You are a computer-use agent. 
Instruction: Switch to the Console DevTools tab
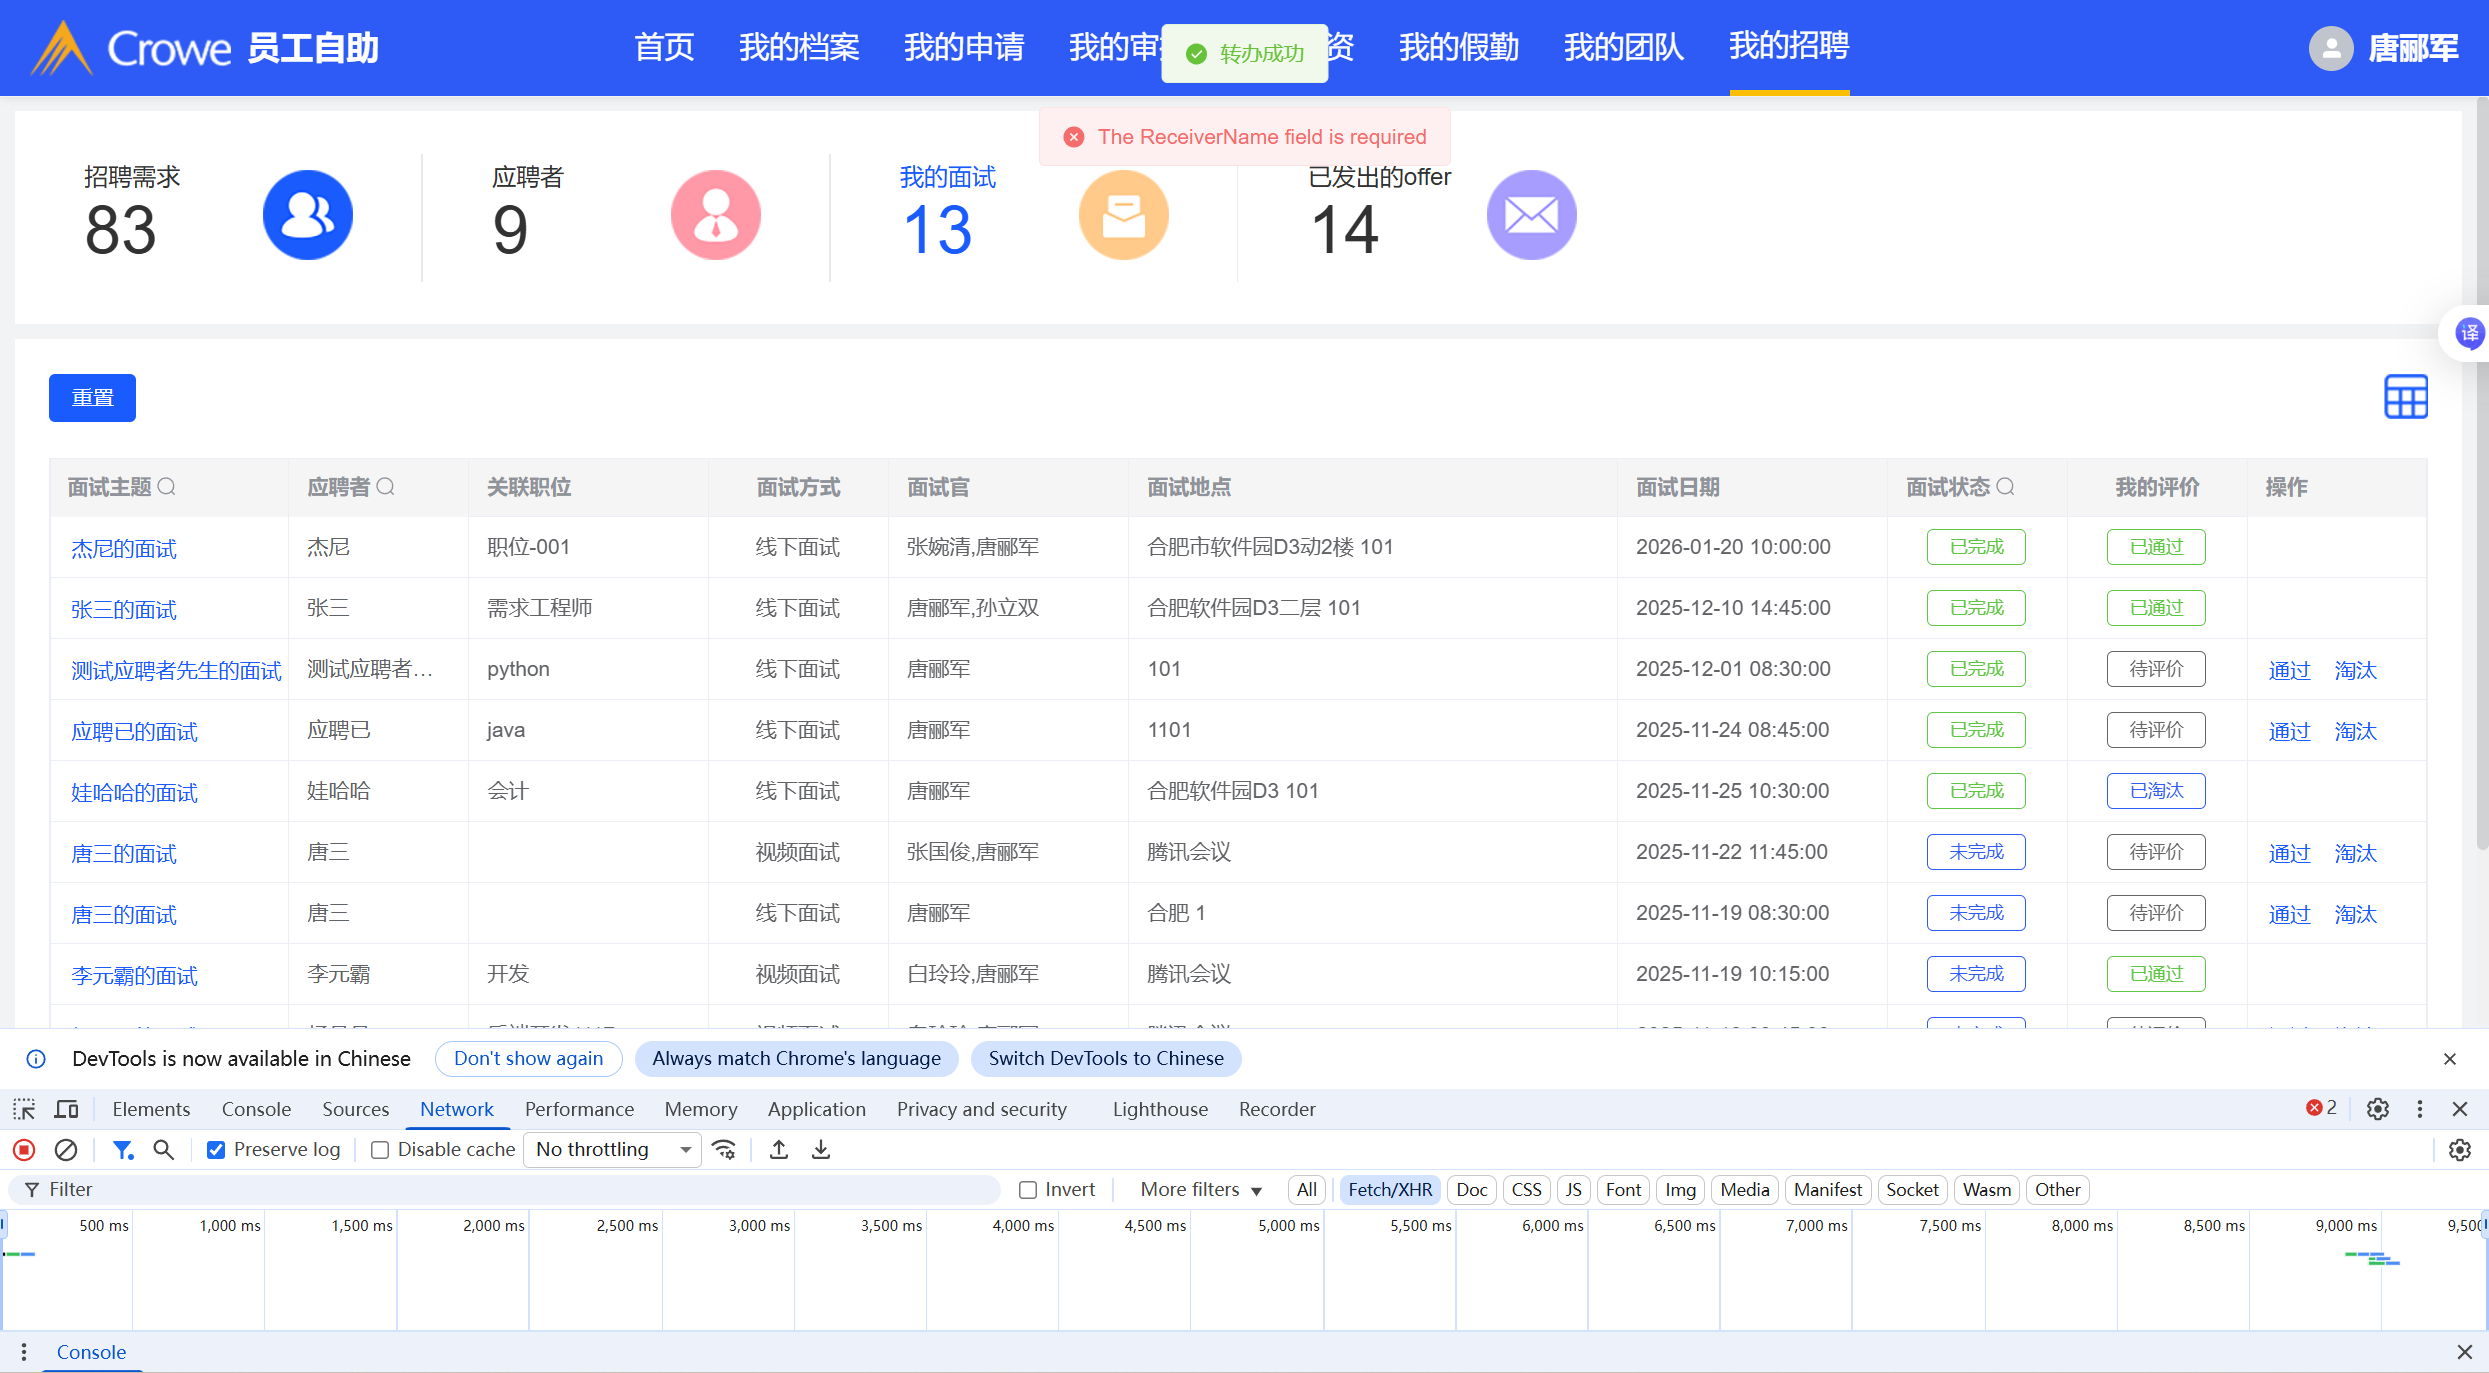pyautogui.click(x=256, y=1109)
